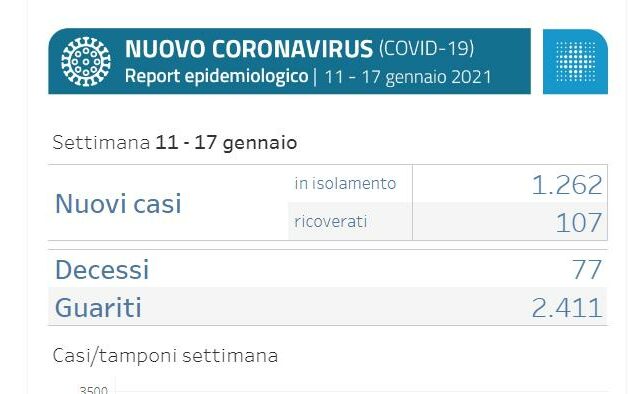Viewport: 640px width, 394px height.
Task: Click the date range 11 - 17 gennaio 2021
Action: click(x=408, y=77)
